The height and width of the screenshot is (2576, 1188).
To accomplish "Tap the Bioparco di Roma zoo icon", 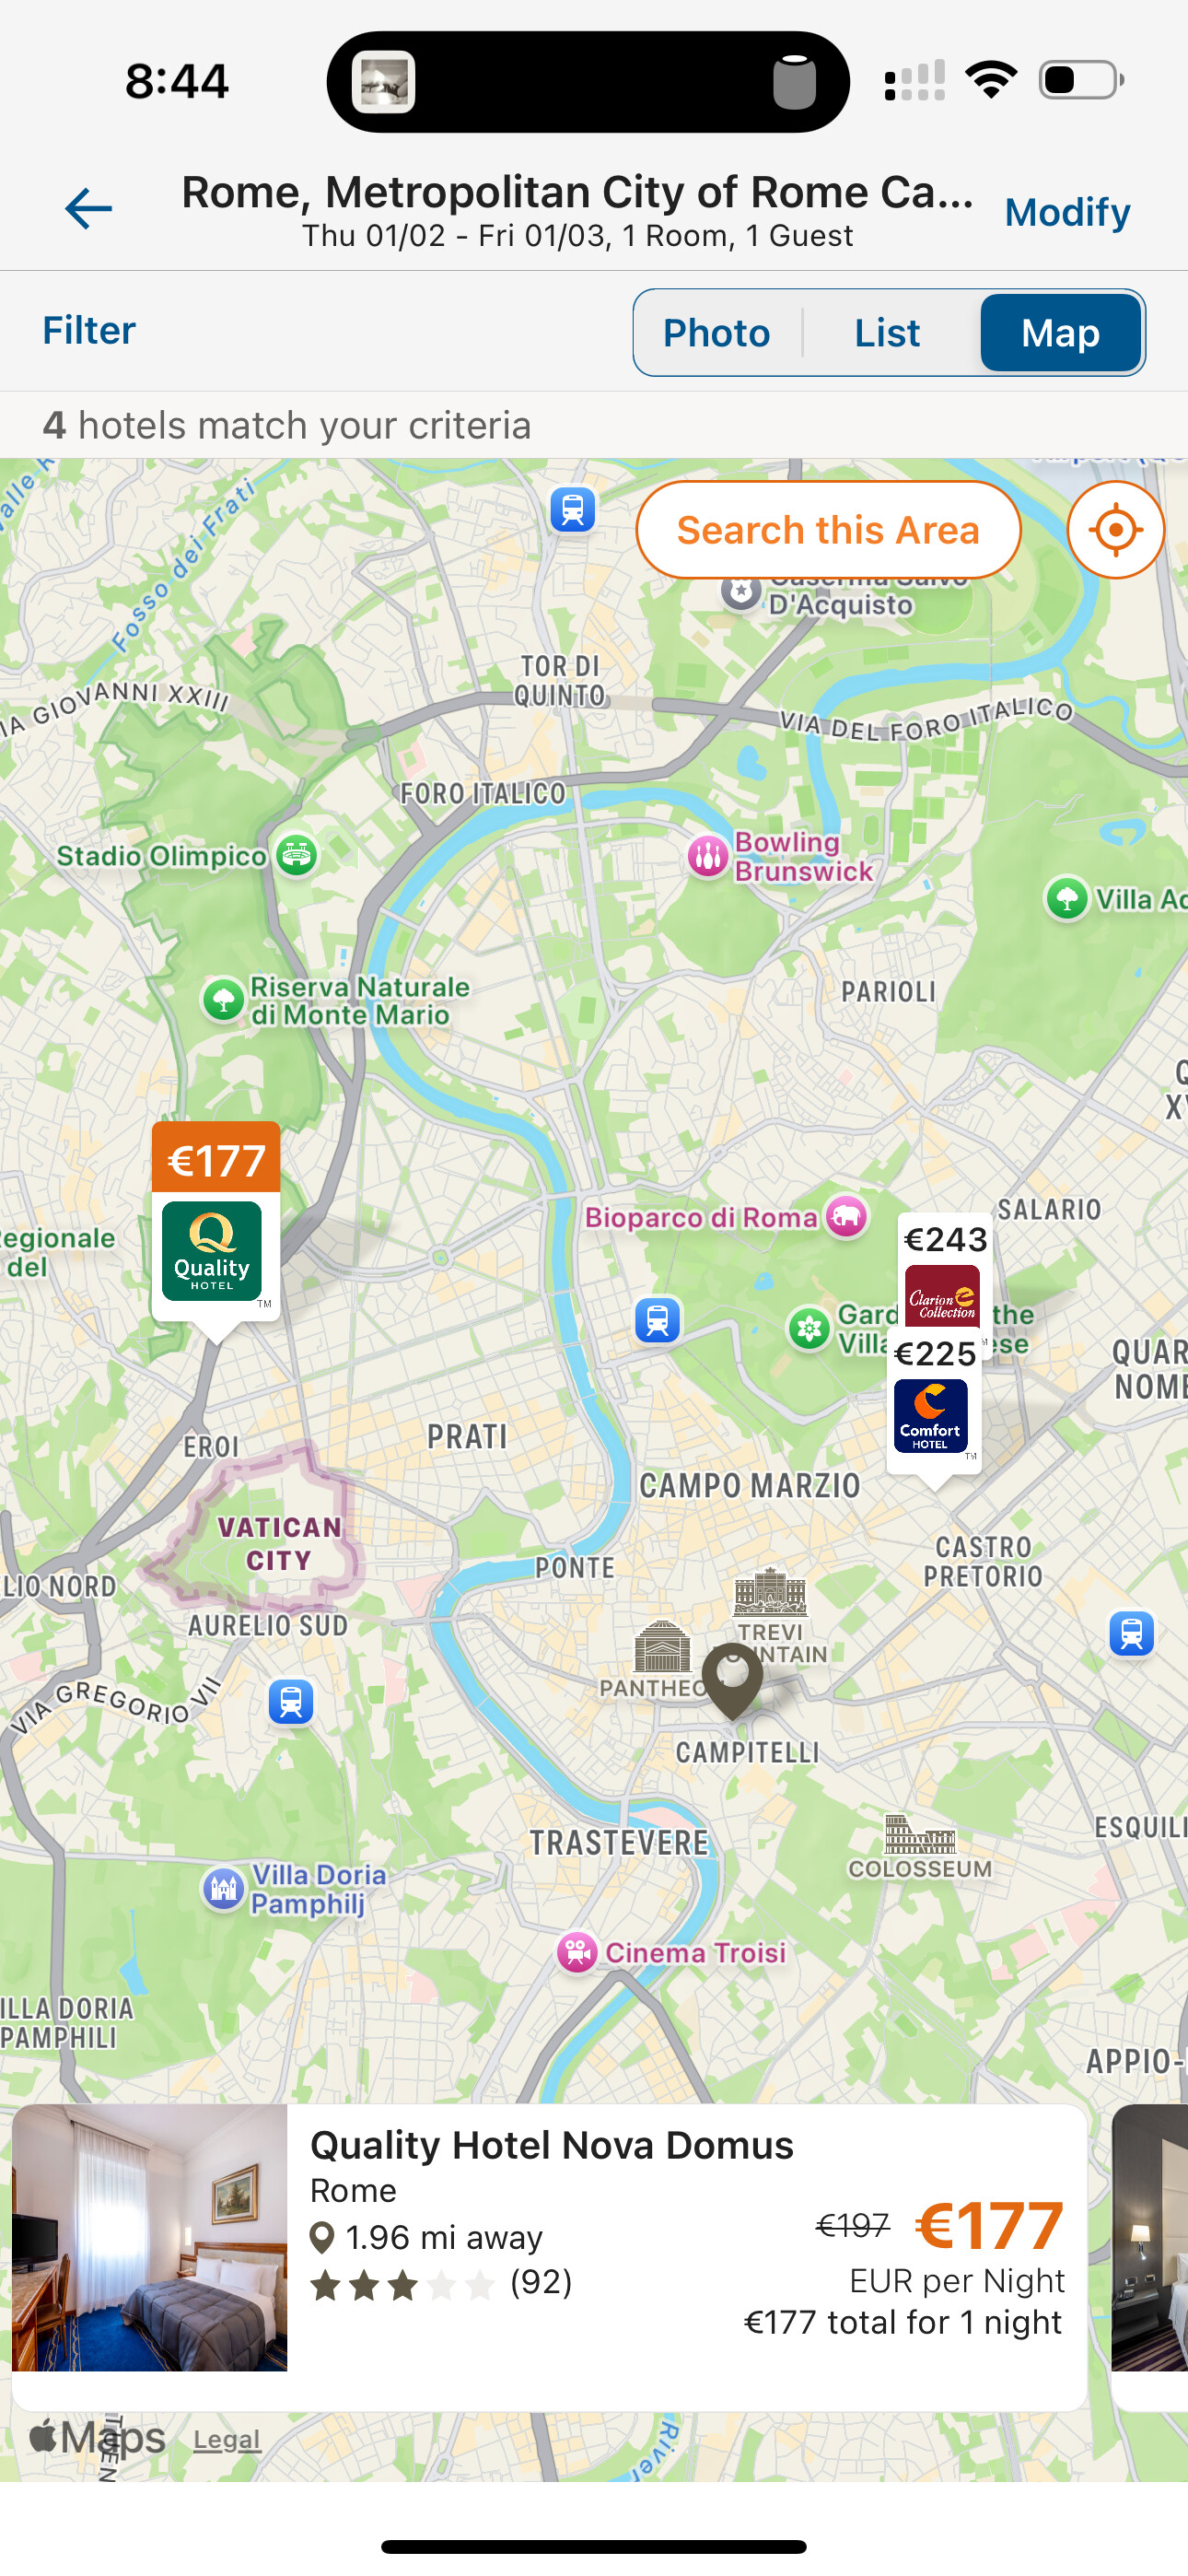I will tap(847, 1217).
